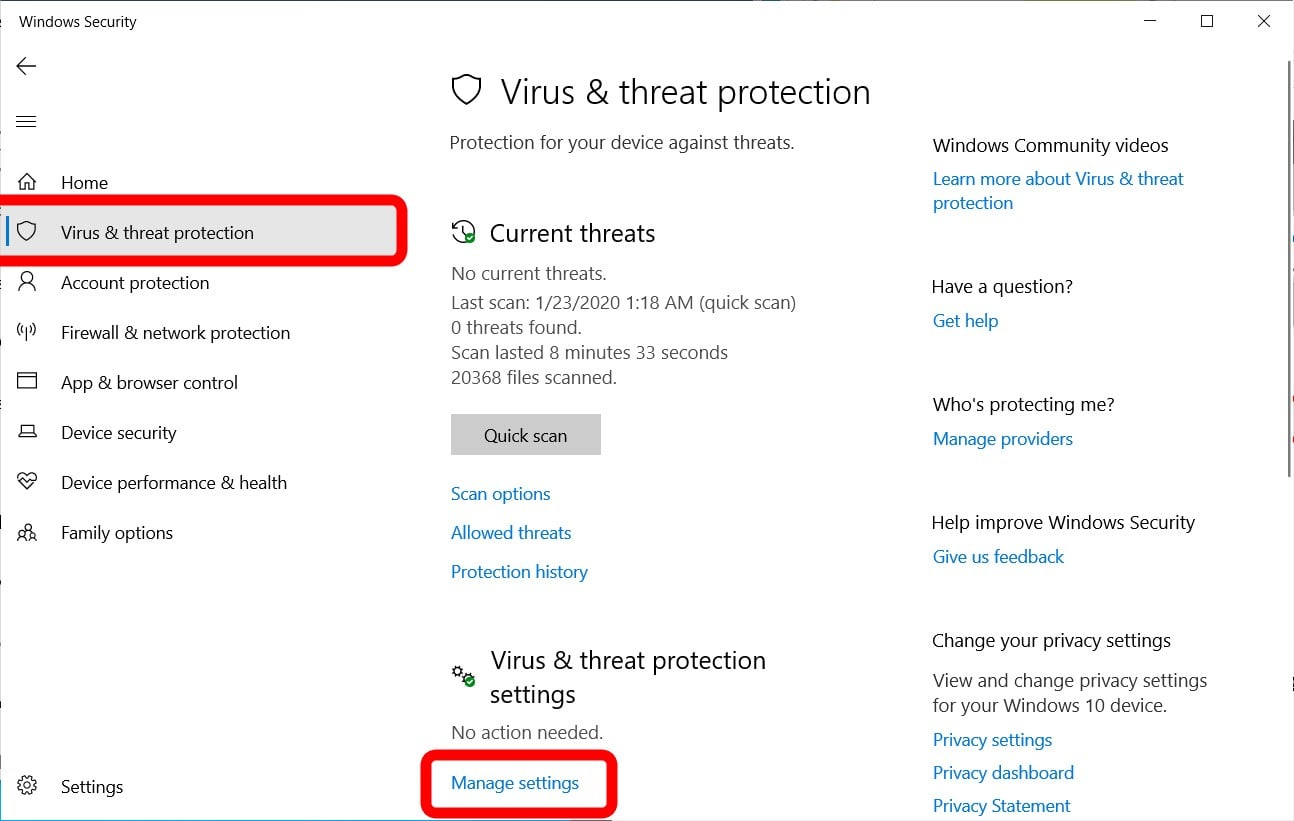The height and width of the screenshot is (821, 1294).
Task: Expand the hamburger navigation menu
Action: pyautogui.click(x=26, y=121)
